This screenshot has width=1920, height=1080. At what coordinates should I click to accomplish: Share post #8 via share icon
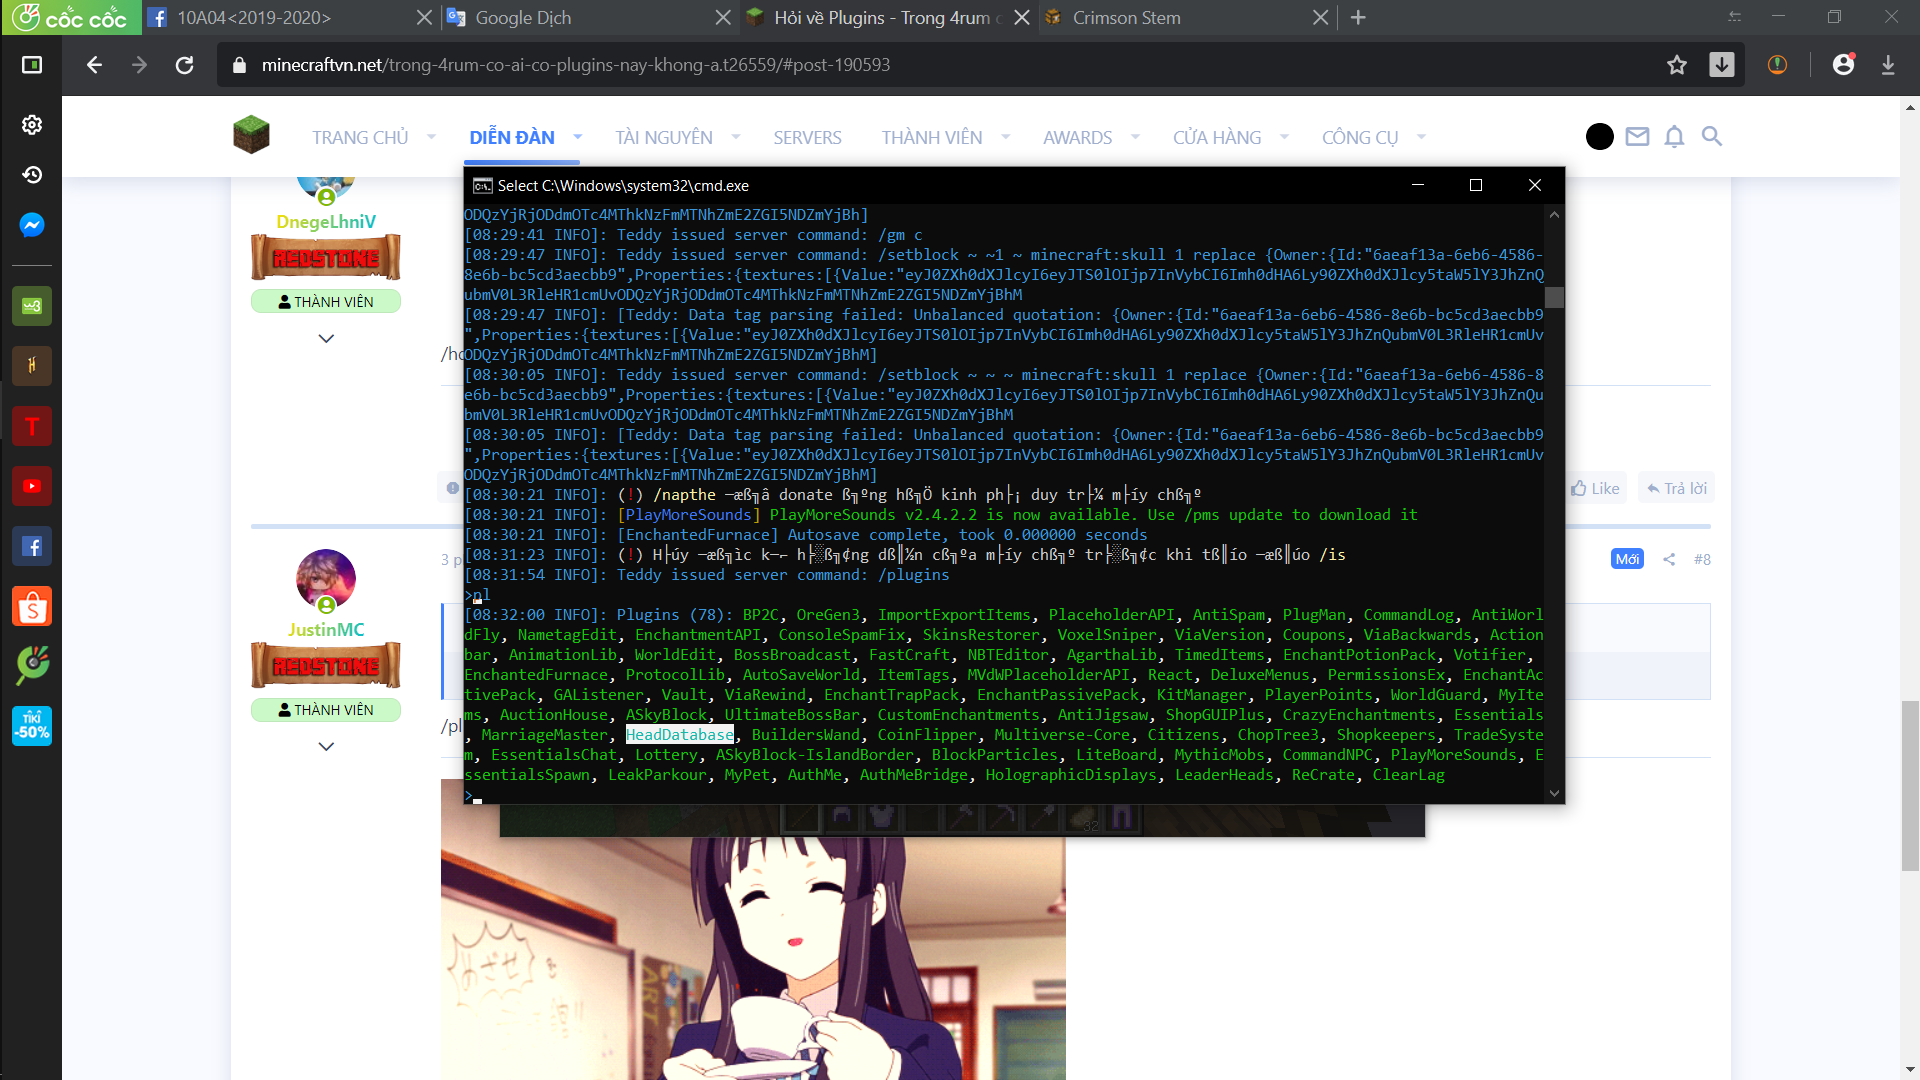tap(1669, 559)
